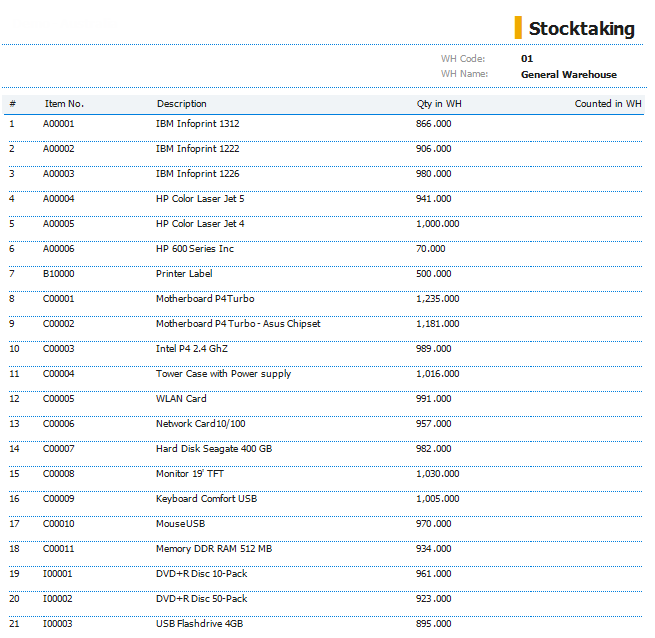Click item number A00001
655x638 pixels.
tap(59, 124)
